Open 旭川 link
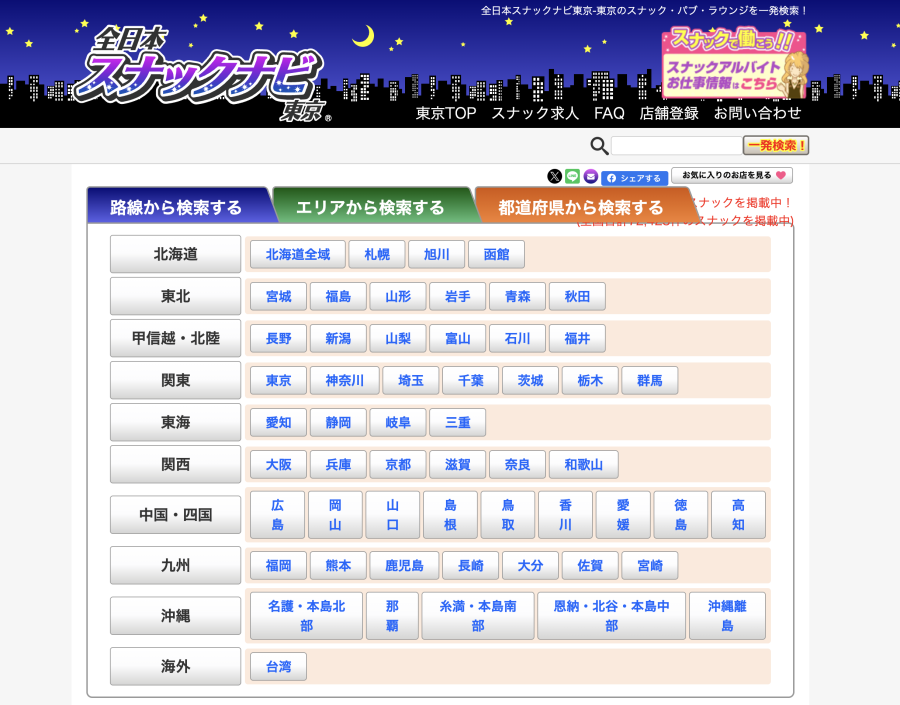Image resolution: width=900 pixels, height=705 pixels. click(437, 254)
